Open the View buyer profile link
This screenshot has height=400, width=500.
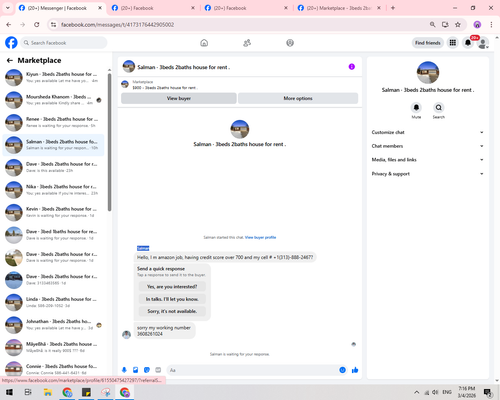(x=260, y=237)
